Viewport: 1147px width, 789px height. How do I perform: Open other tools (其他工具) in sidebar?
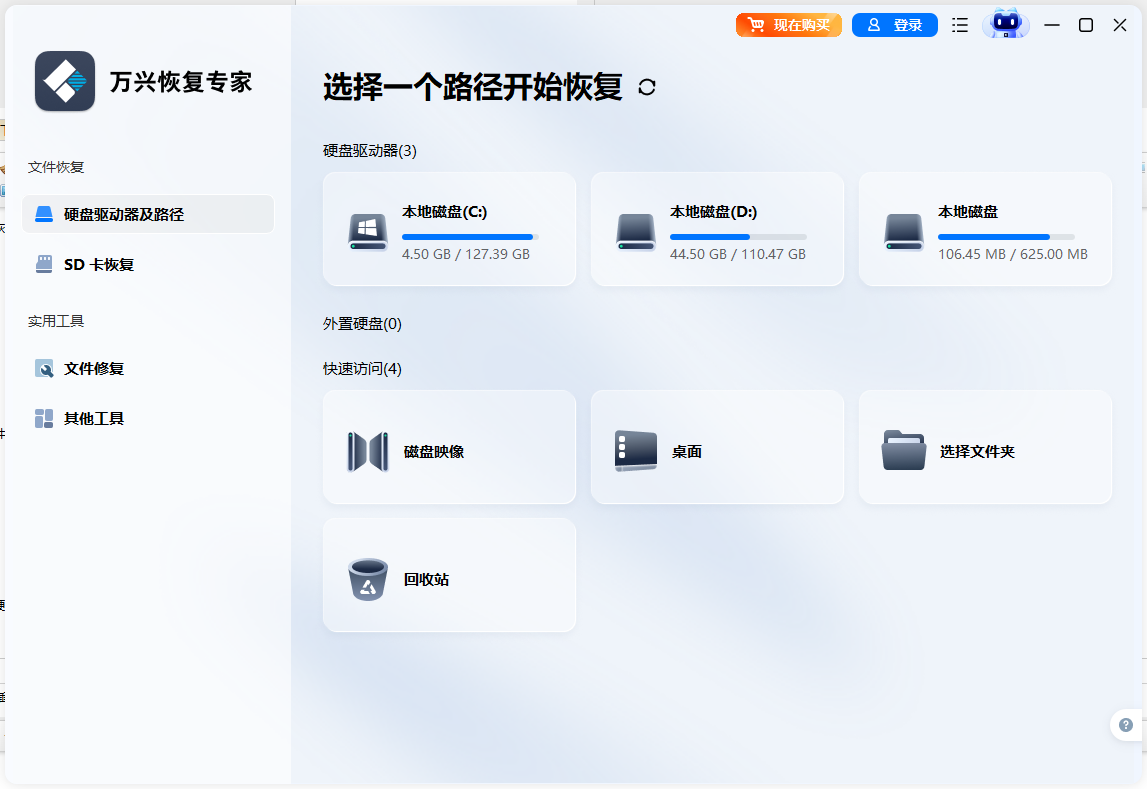(x=148, y=418)
